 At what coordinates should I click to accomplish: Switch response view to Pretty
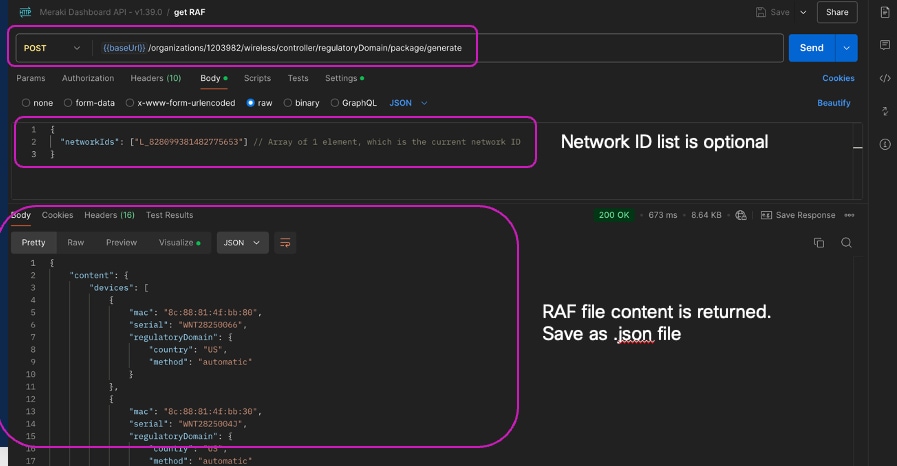click(34, 242)
